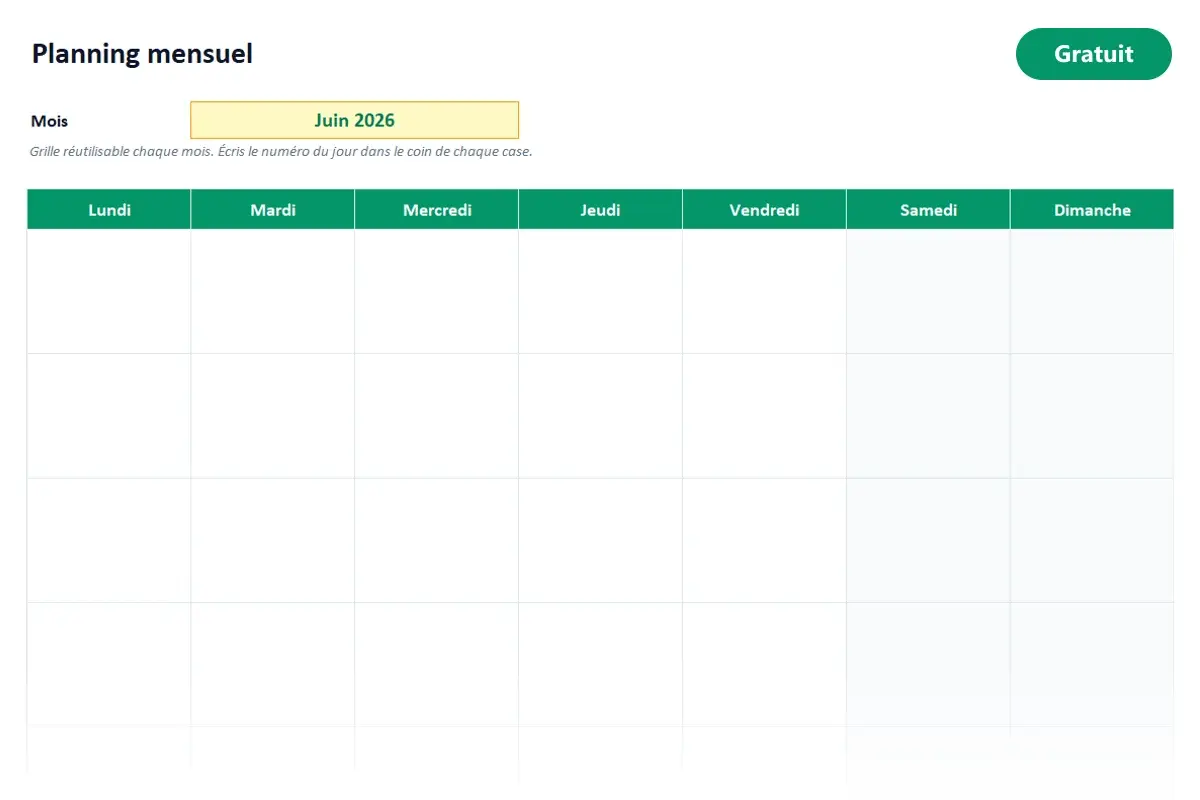The width and height of the screenshot is (1200, 800).
Task: Click the Samedi column header
Action: click(929, 210)
